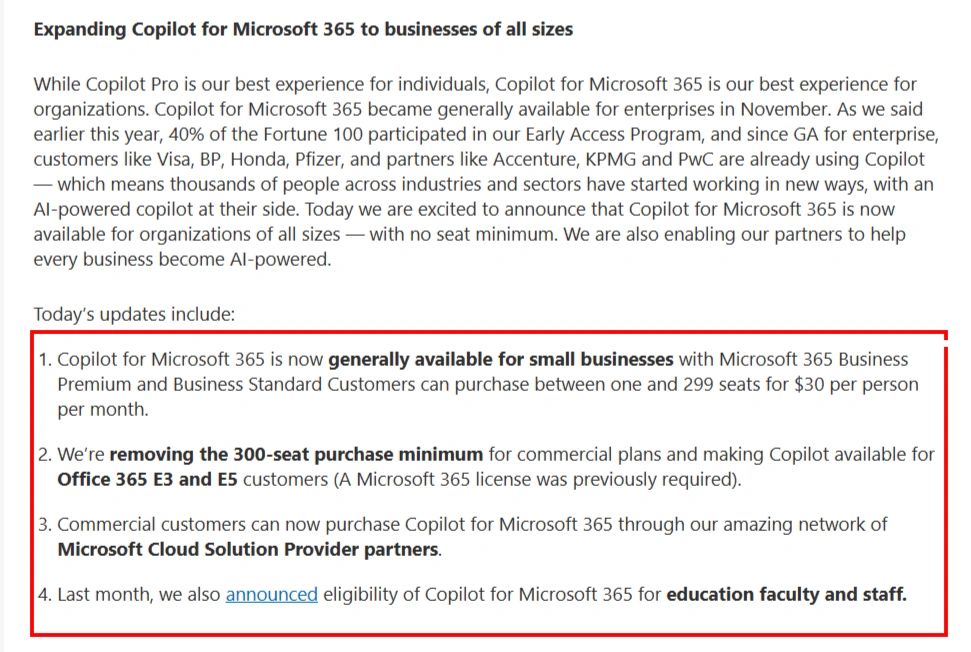Click the "Expanding Copilot for Microsoft 365" heading
The image size is (971, 652).
[303, 29]
